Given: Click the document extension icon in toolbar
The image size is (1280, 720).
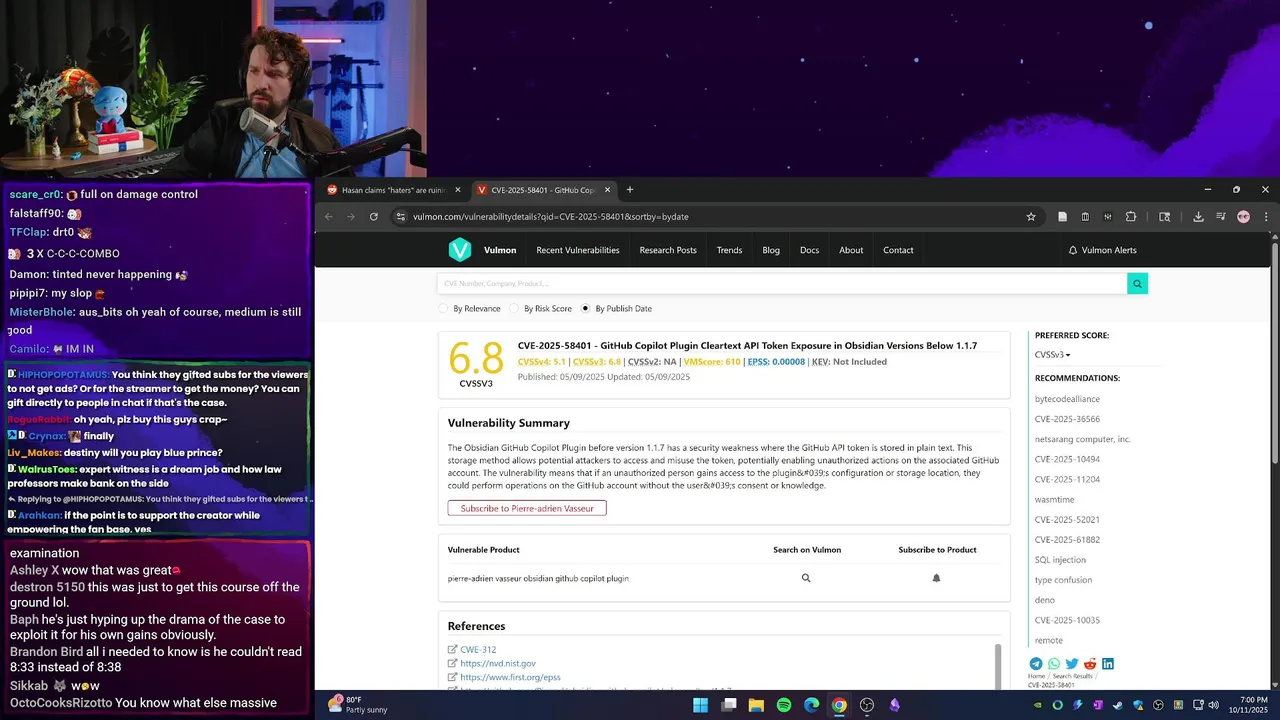Looking at the screenshot, I should 1062,216.
